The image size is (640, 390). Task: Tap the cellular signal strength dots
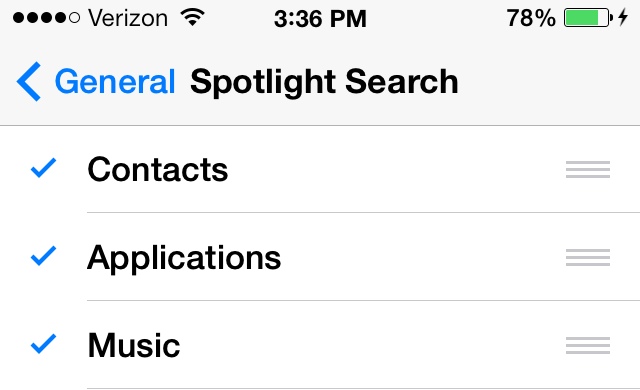47,18
